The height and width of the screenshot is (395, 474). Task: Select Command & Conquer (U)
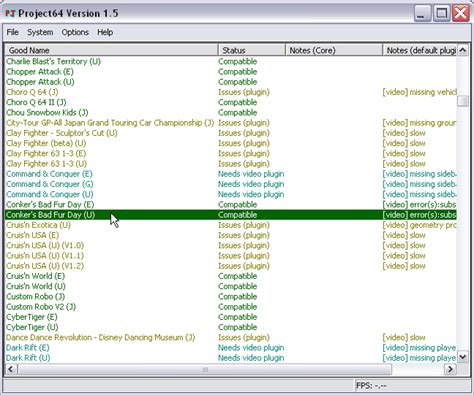50,194
